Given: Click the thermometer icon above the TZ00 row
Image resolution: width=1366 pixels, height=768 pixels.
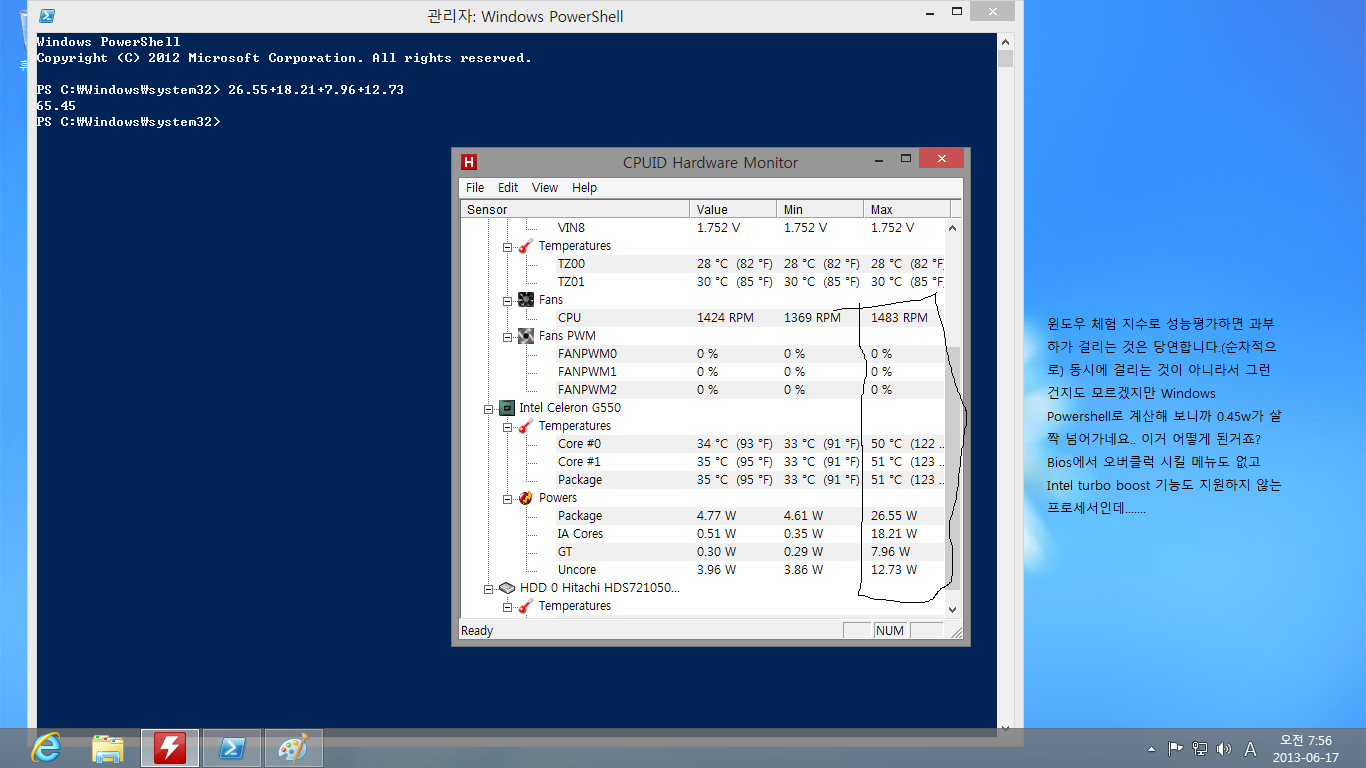Looking at the screenshot, I should click(524, 246).
